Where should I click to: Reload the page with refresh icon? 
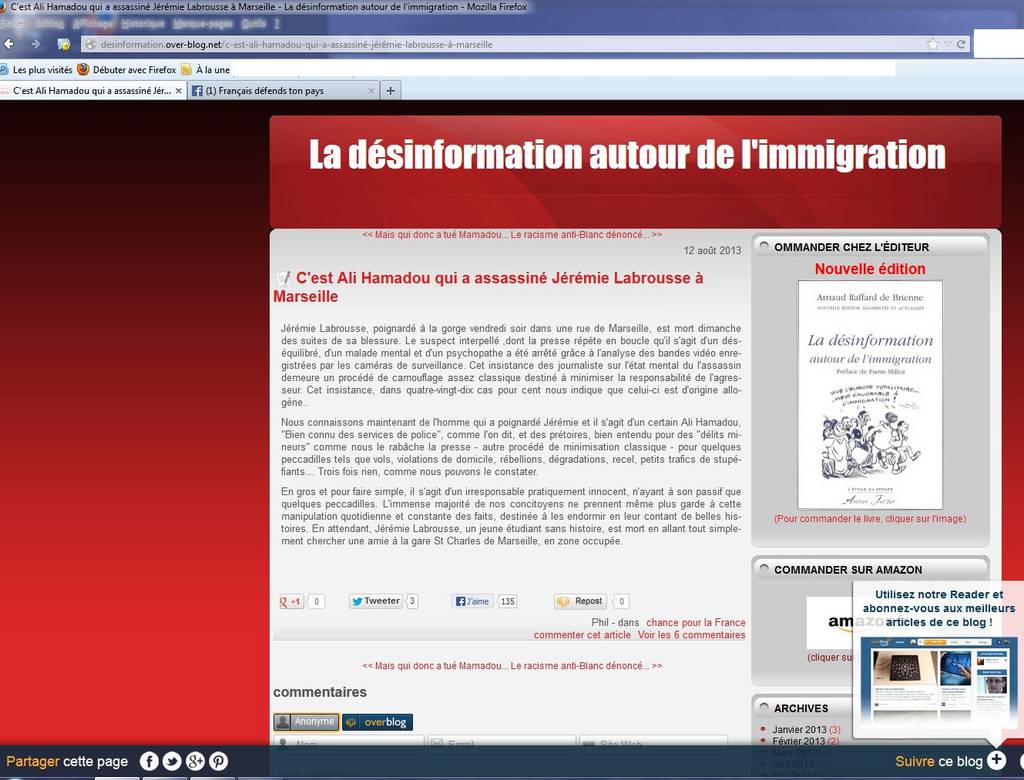961,44
